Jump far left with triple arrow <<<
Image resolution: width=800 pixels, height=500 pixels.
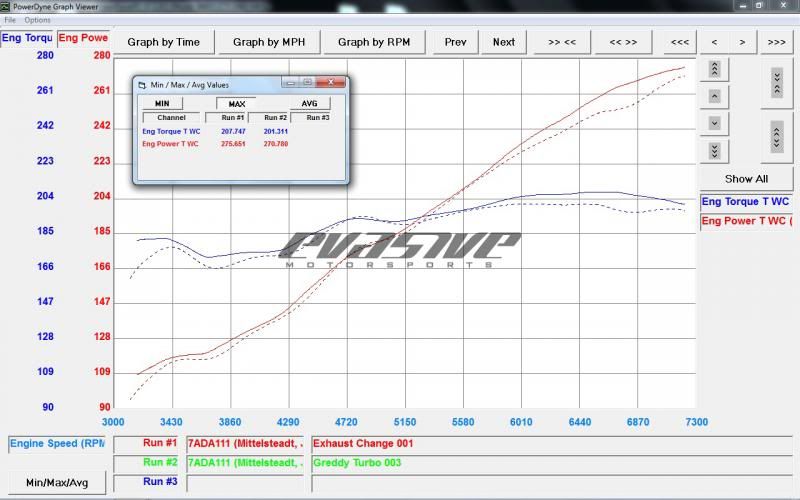pyautogui.click(x=680, y=42)
